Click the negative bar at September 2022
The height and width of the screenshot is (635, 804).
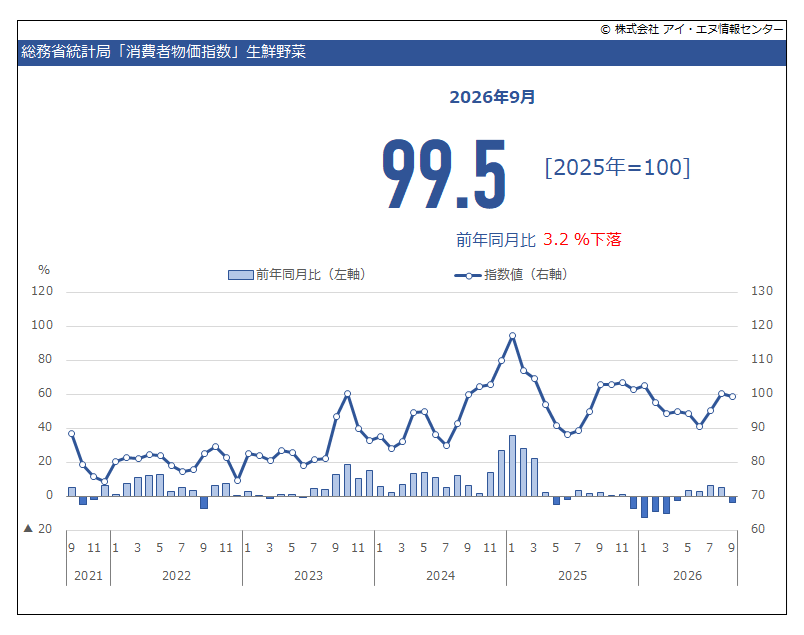[204, 502]
